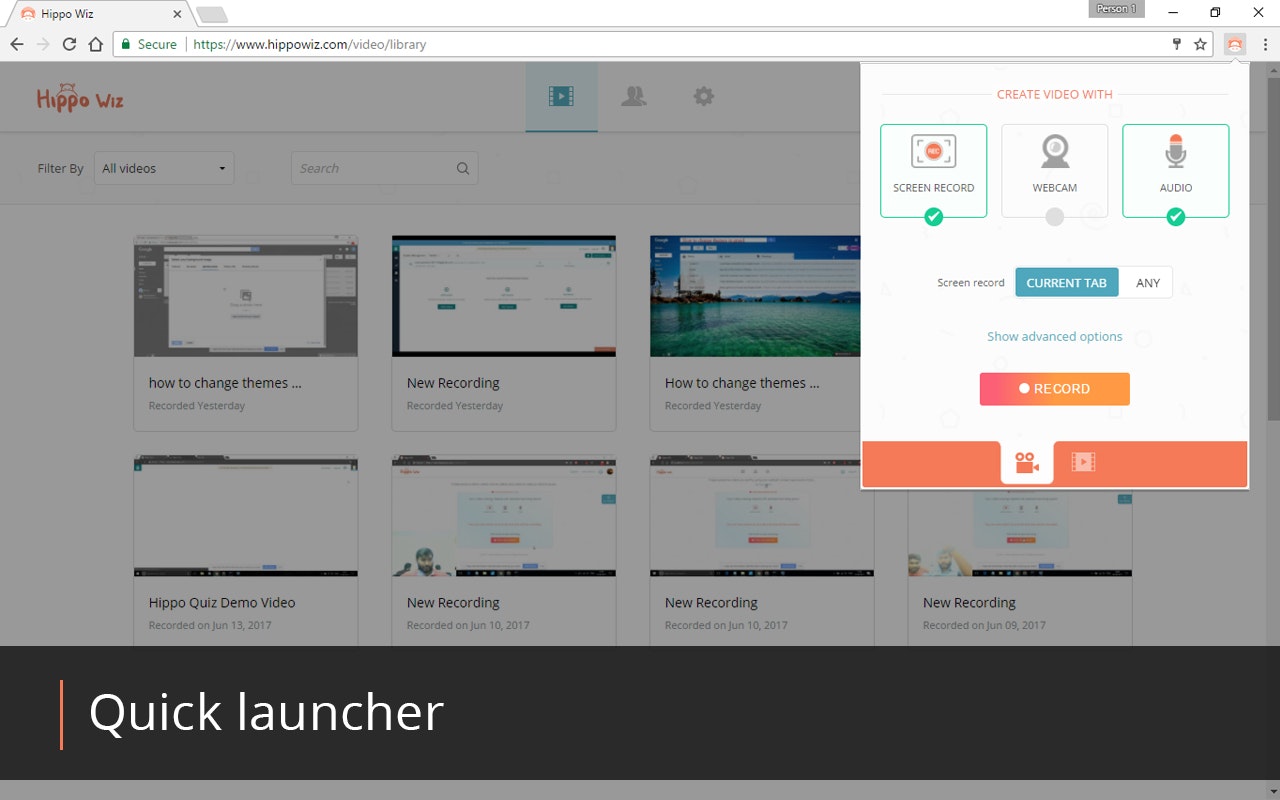Go back to the previous page
Image resolution: width=1280 pixels, height=800 pixels.
[x=16, y=44]
